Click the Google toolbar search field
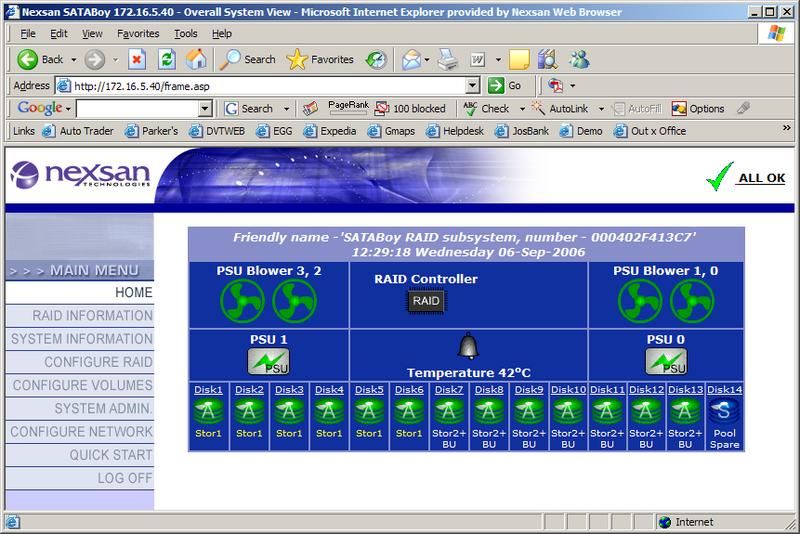Image resolution: width=800 pixels, height=534 pixels. 138,108
